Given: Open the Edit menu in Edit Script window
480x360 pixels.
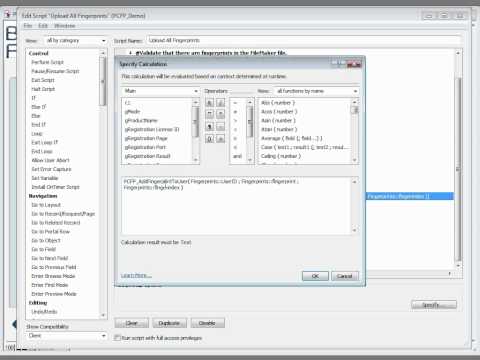Looking at the screenshot, I should point(43,26).
